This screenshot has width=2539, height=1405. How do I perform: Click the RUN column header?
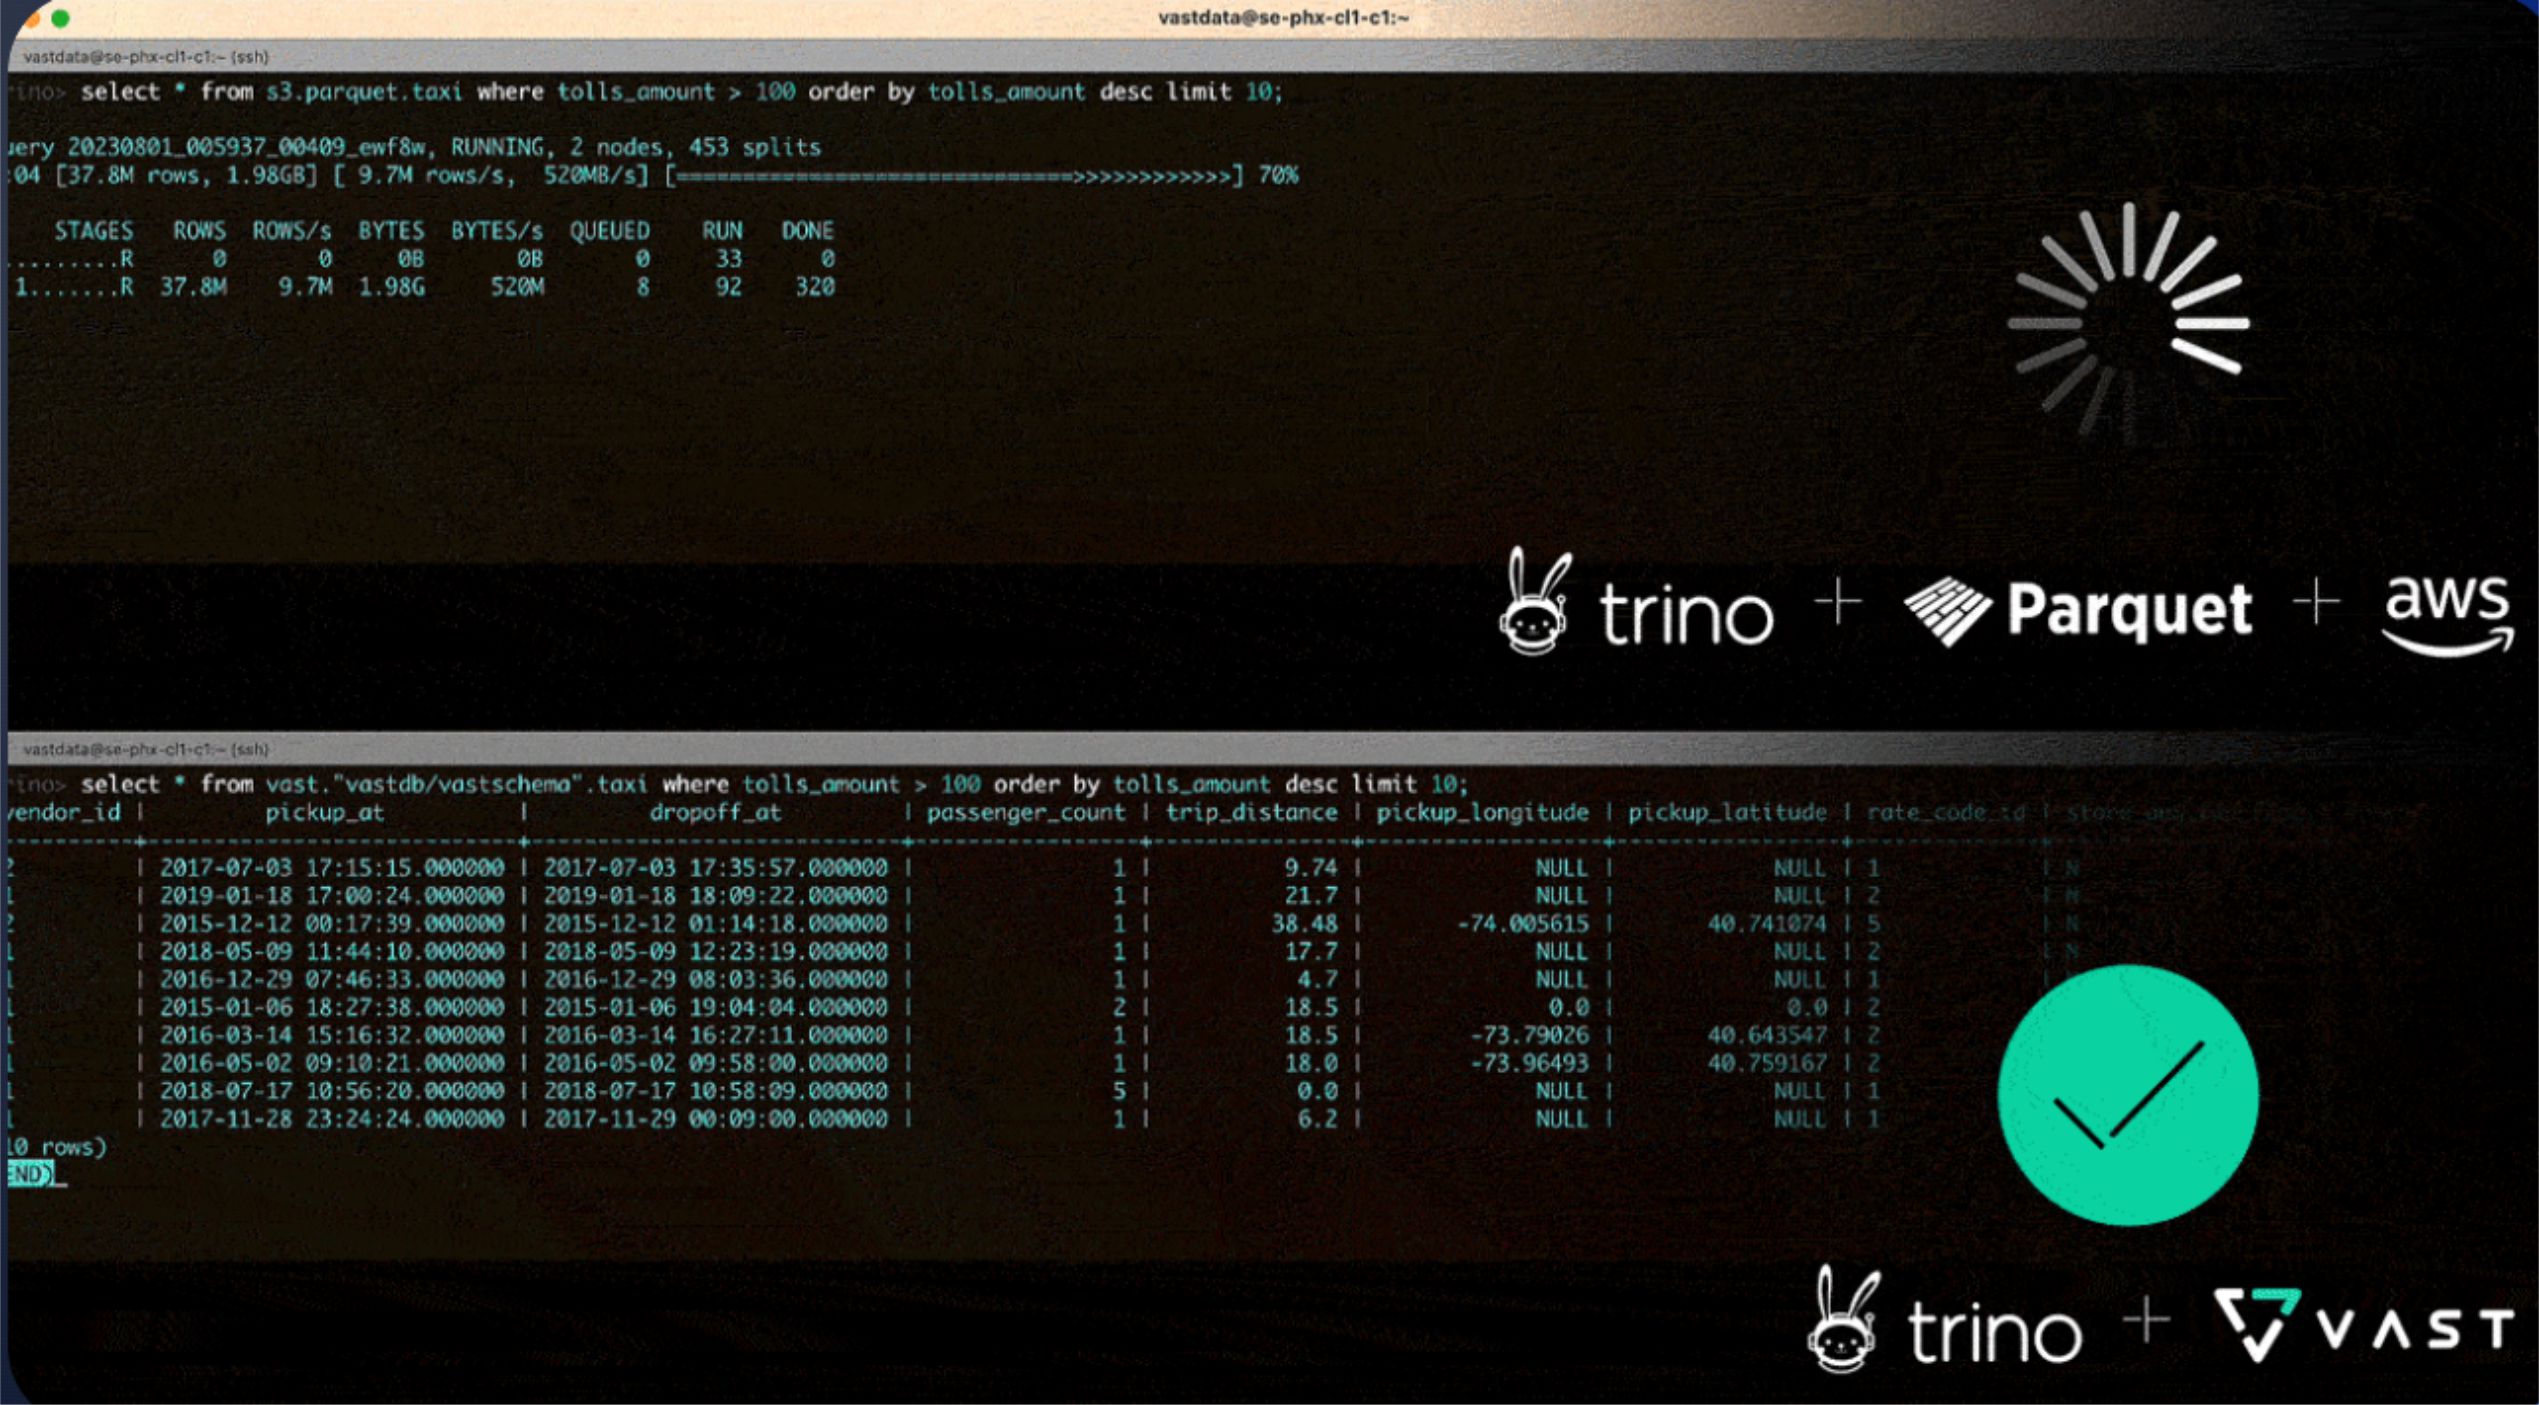[x=722, y=231]
